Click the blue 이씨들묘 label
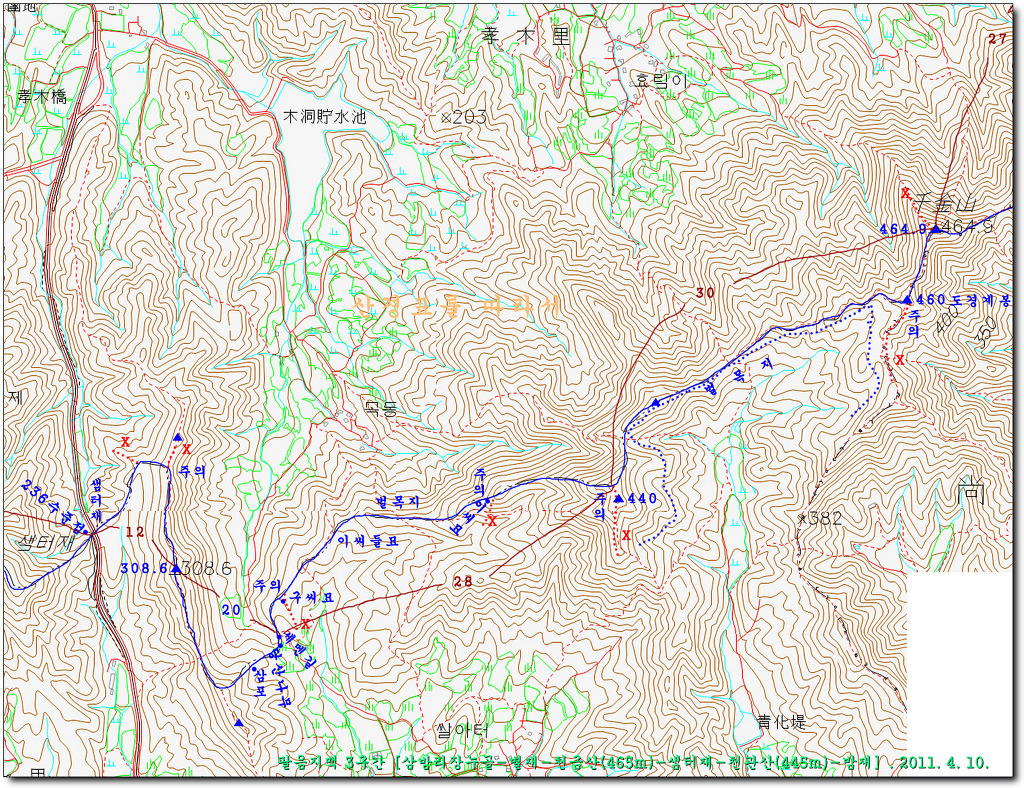Screen dimensions: 1024x788 coord(367,541)
